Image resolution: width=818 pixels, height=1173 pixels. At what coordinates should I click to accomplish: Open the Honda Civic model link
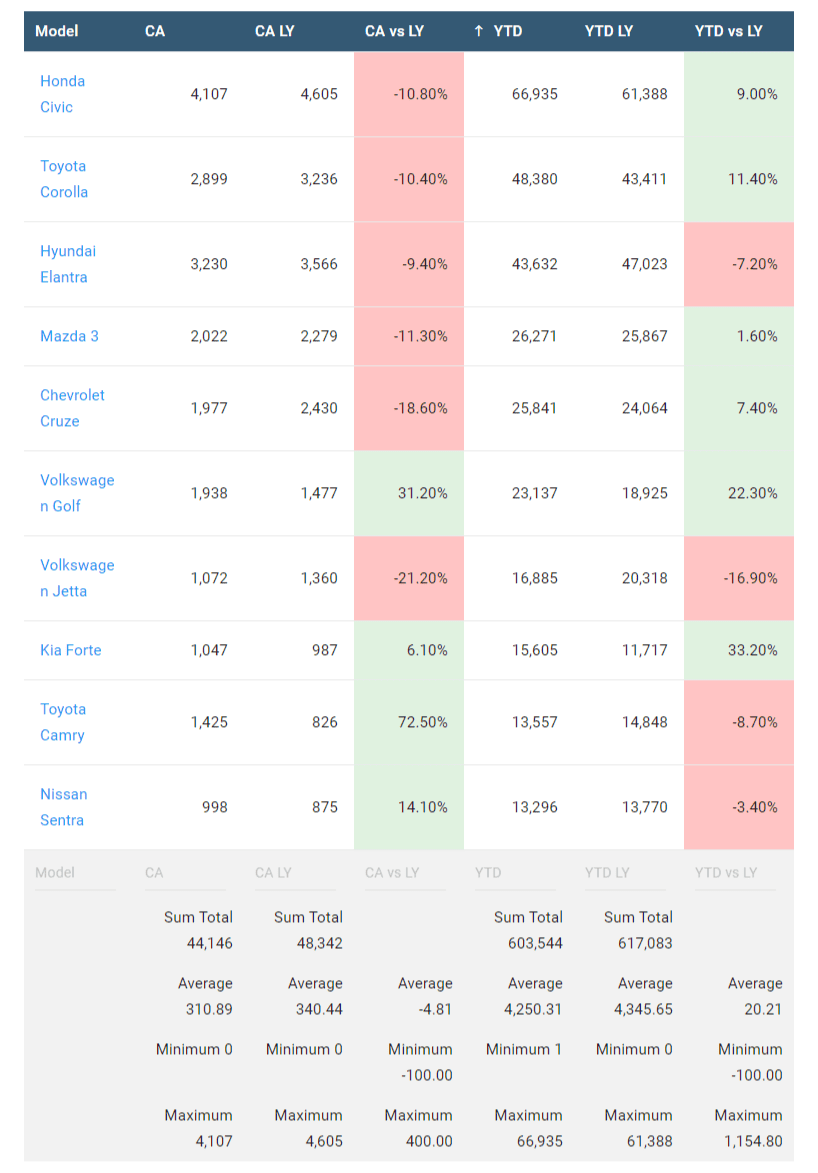coord(62,94)
